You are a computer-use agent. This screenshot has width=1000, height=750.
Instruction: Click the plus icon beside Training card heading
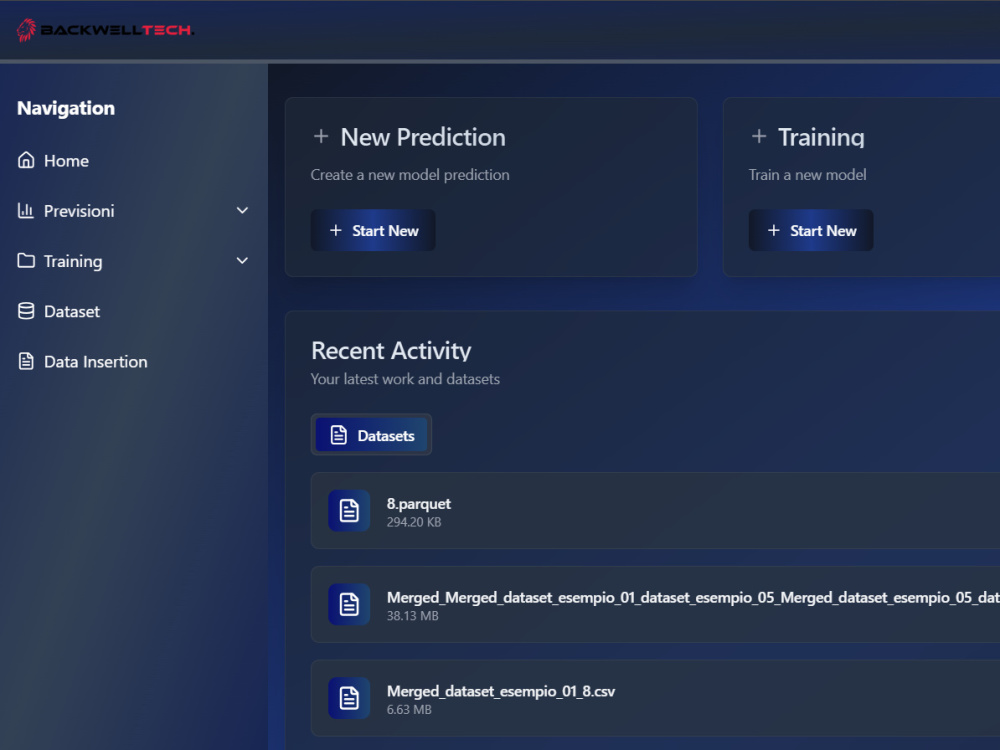(x=759, y=136)
